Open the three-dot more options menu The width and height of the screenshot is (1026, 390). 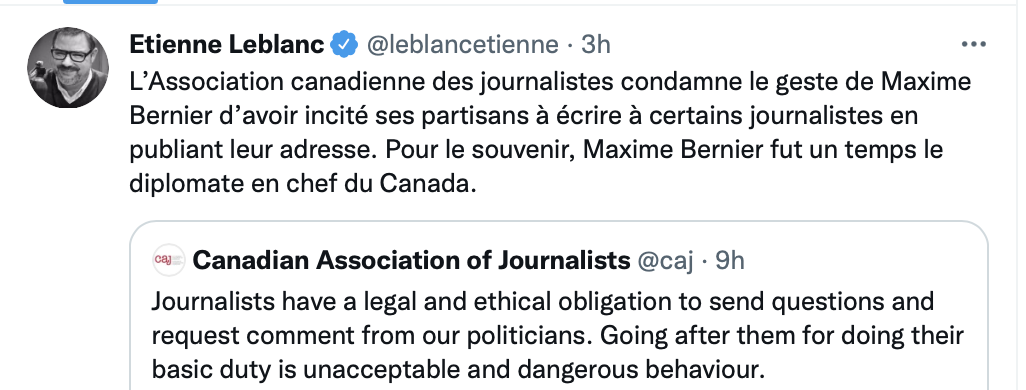tap(974, 44)
